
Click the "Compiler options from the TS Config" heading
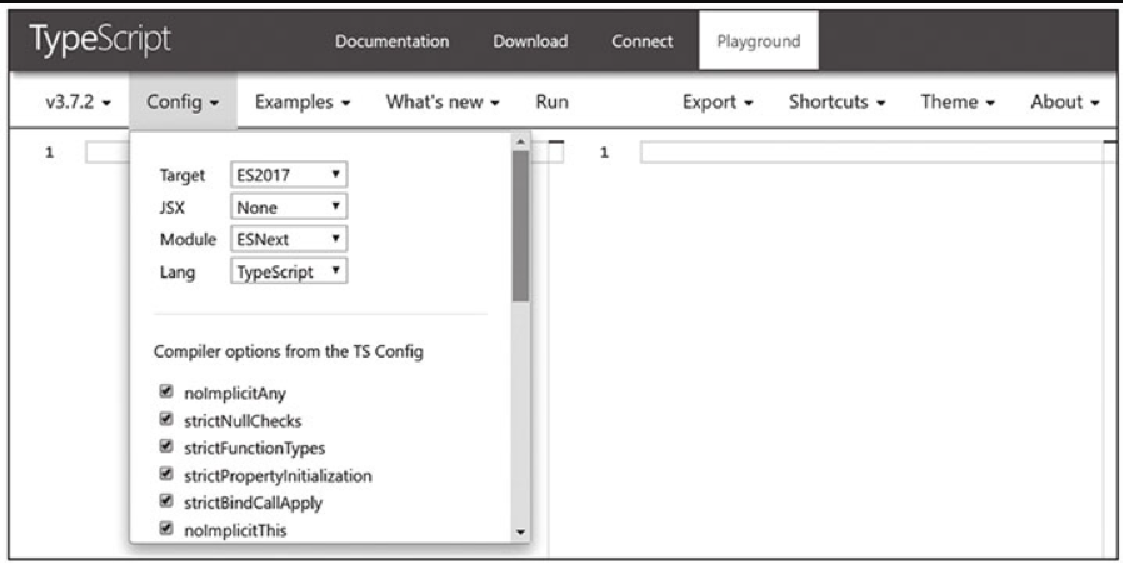pos(288,352)
